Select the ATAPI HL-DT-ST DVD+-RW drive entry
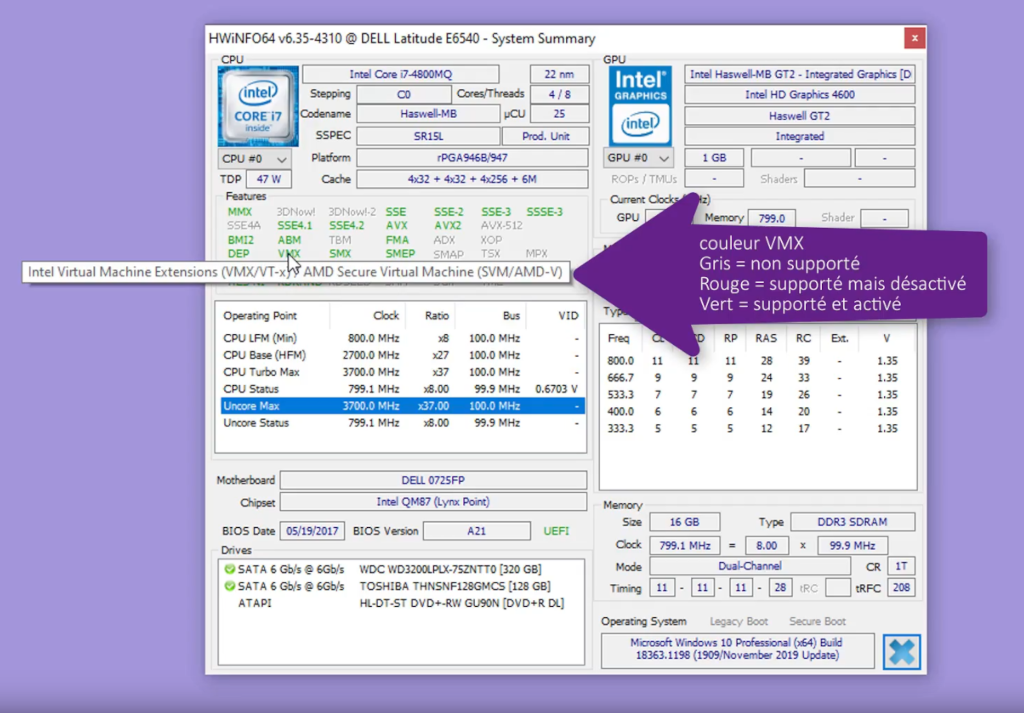Screen dimensions: 1024x713 (401, 603)
